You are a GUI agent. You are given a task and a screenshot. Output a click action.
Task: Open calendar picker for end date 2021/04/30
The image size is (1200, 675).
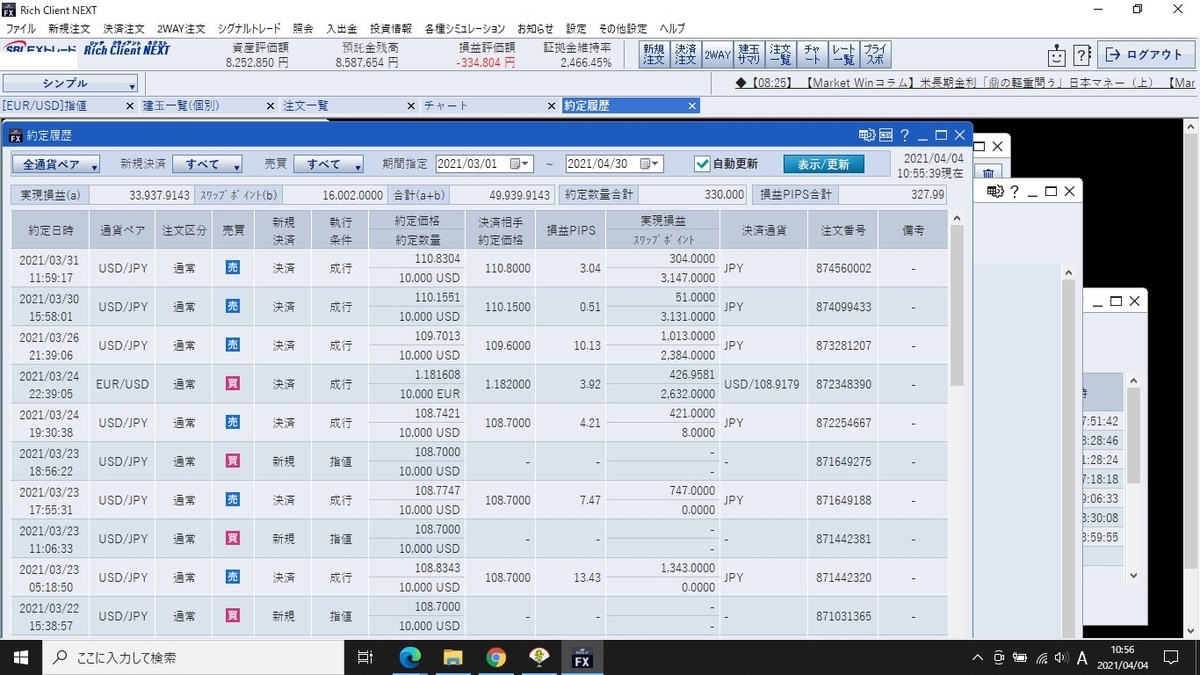coord(646,164)
